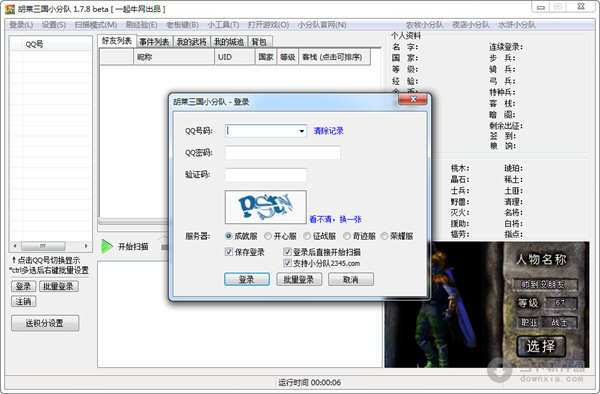Click the 运行时间 status bar text

pos(310,382)
